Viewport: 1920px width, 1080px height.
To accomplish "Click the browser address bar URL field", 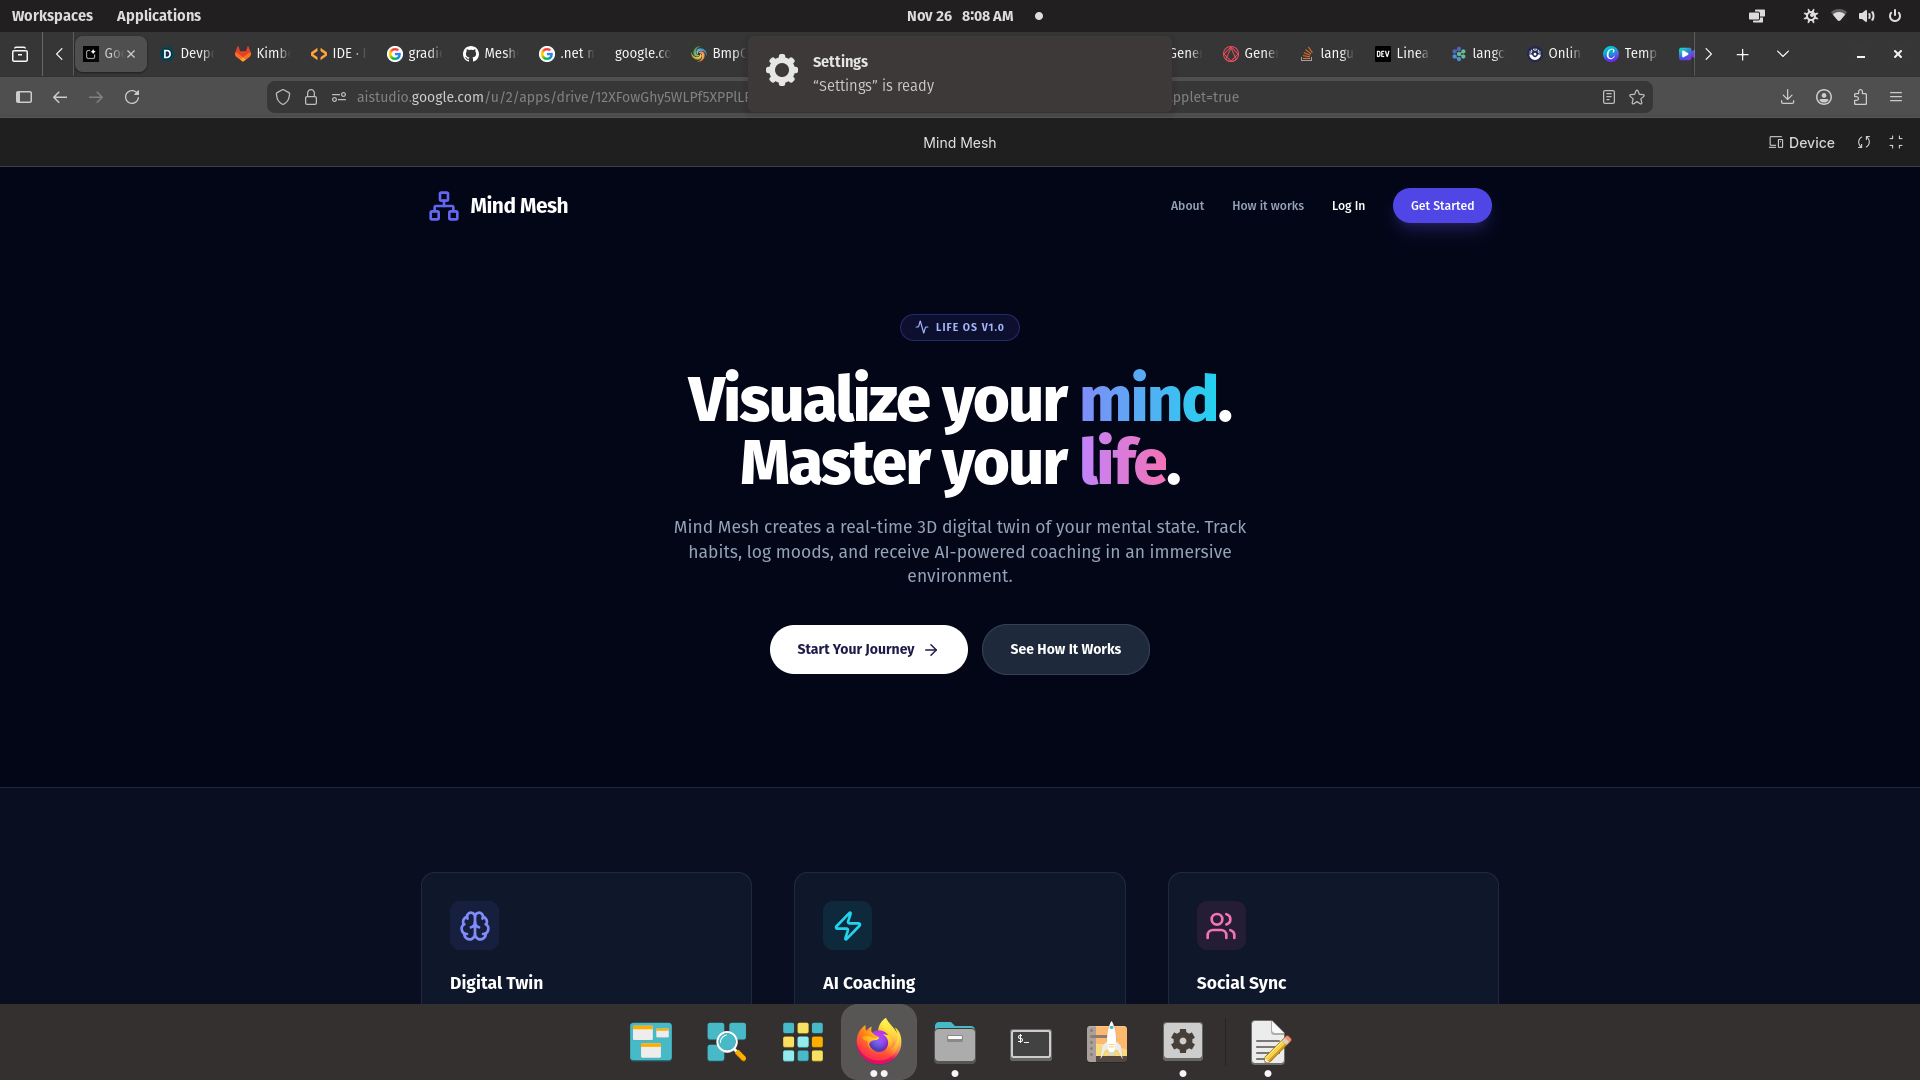I will point(550,97).
